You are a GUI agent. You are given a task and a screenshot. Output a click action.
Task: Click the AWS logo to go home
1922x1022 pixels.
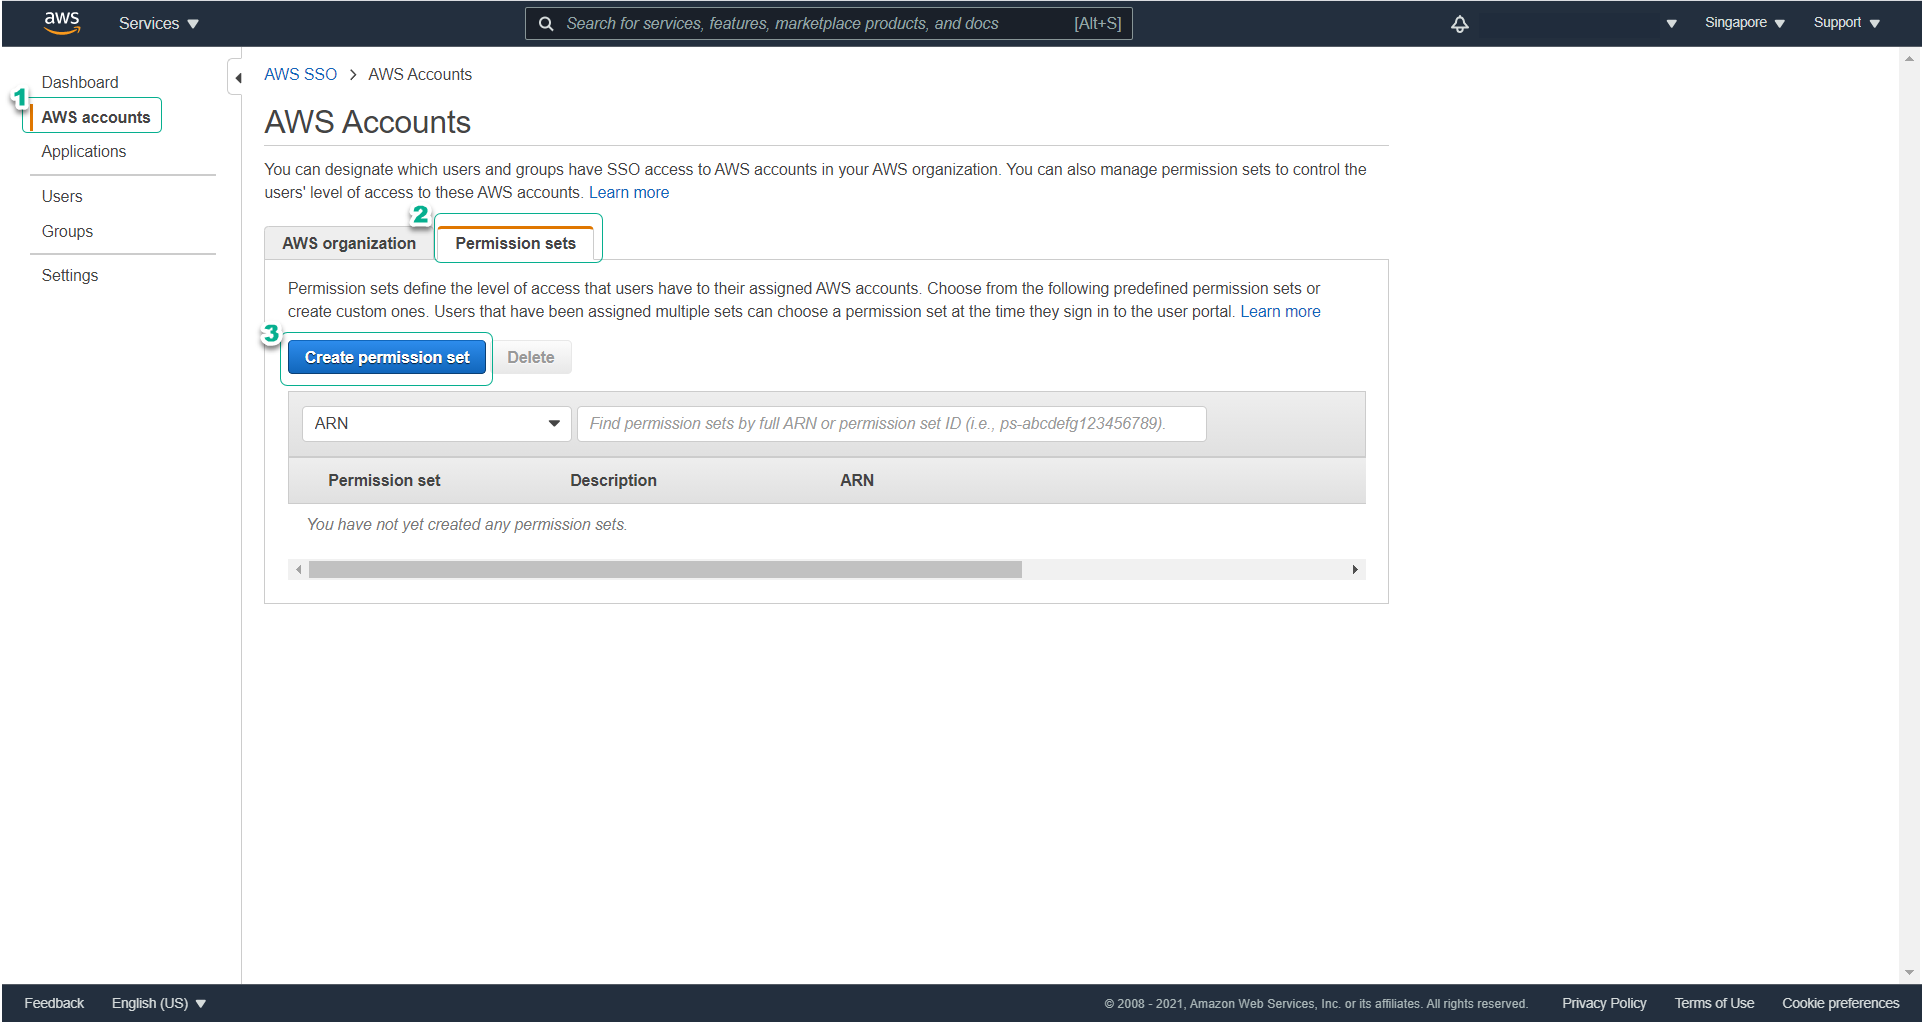pos(62,23)
